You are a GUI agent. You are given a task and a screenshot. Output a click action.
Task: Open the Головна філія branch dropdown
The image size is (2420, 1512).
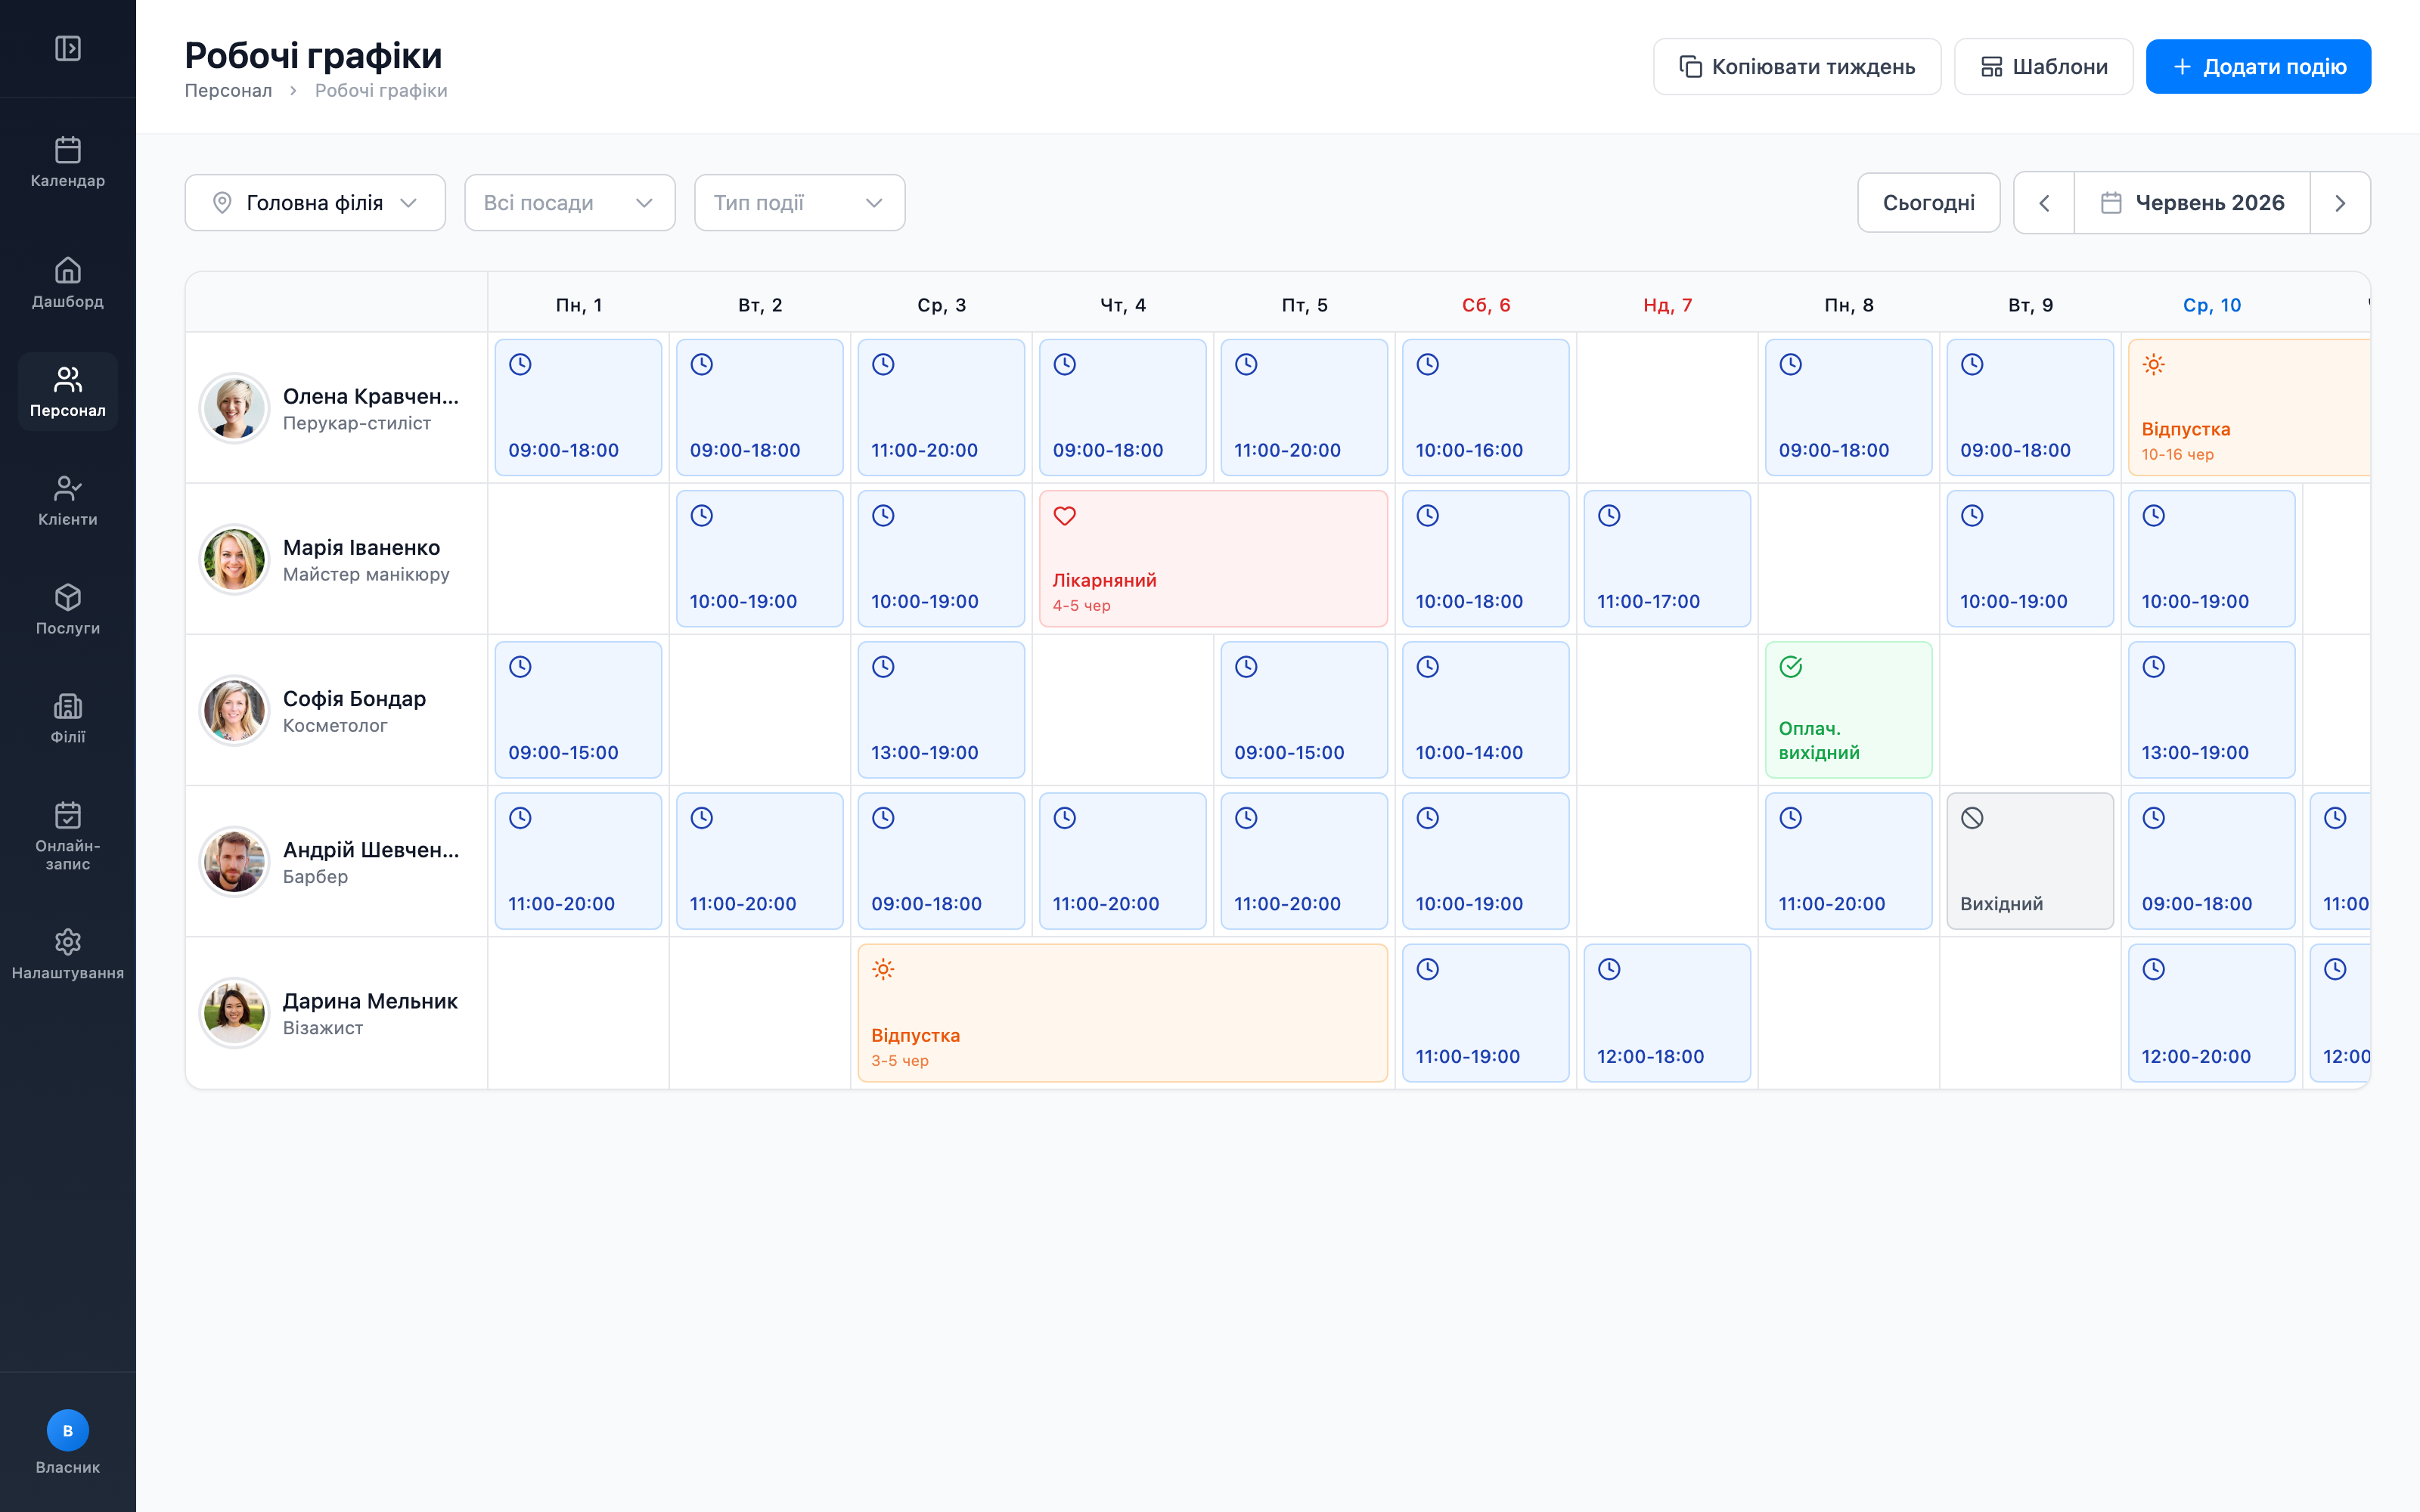(315, 203)
